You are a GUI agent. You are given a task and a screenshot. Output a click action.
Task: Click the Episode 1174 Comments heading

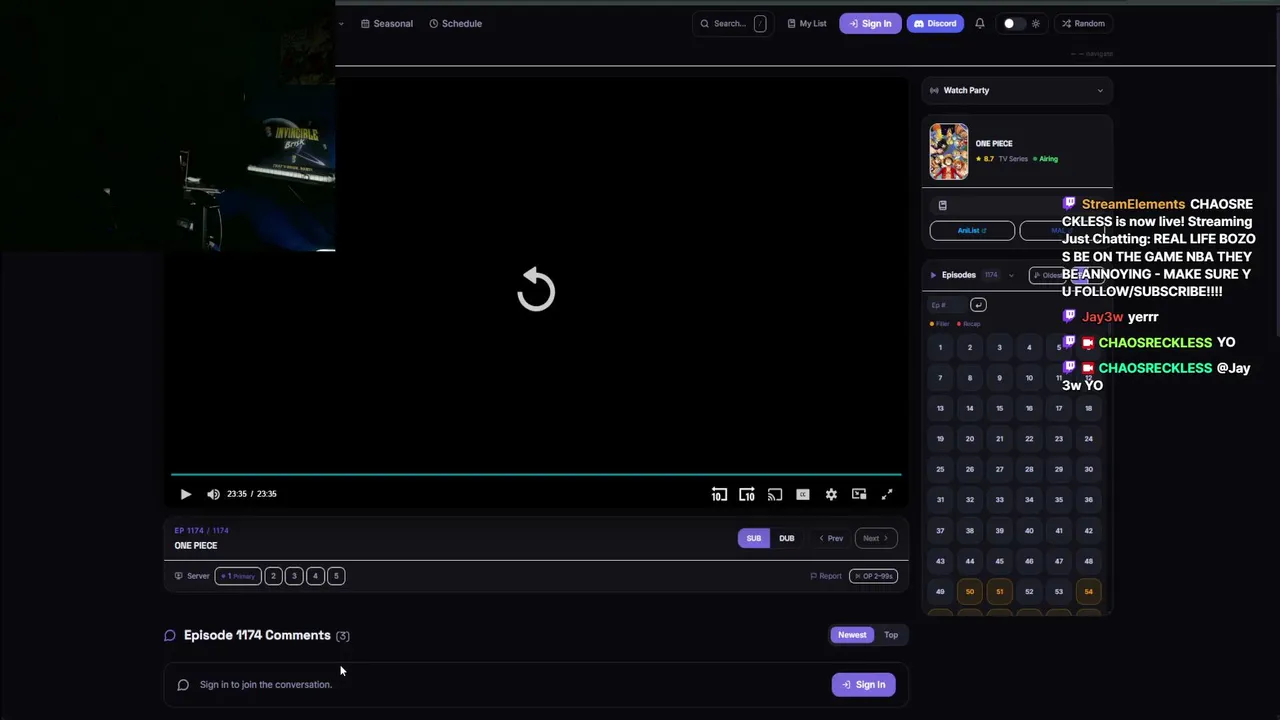pos(257,635)
